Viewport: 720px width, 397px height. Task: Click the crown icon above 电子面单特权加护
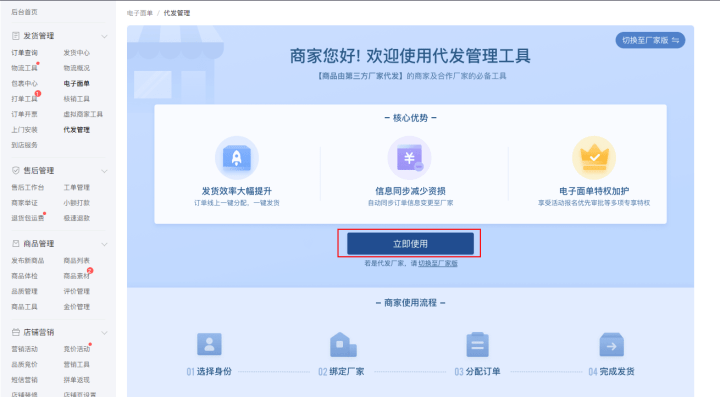coord(594,158)
